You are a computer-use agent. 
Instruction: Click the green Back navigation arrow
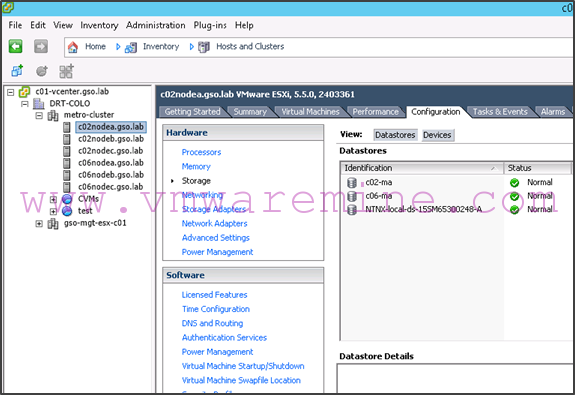coord(15,47)
